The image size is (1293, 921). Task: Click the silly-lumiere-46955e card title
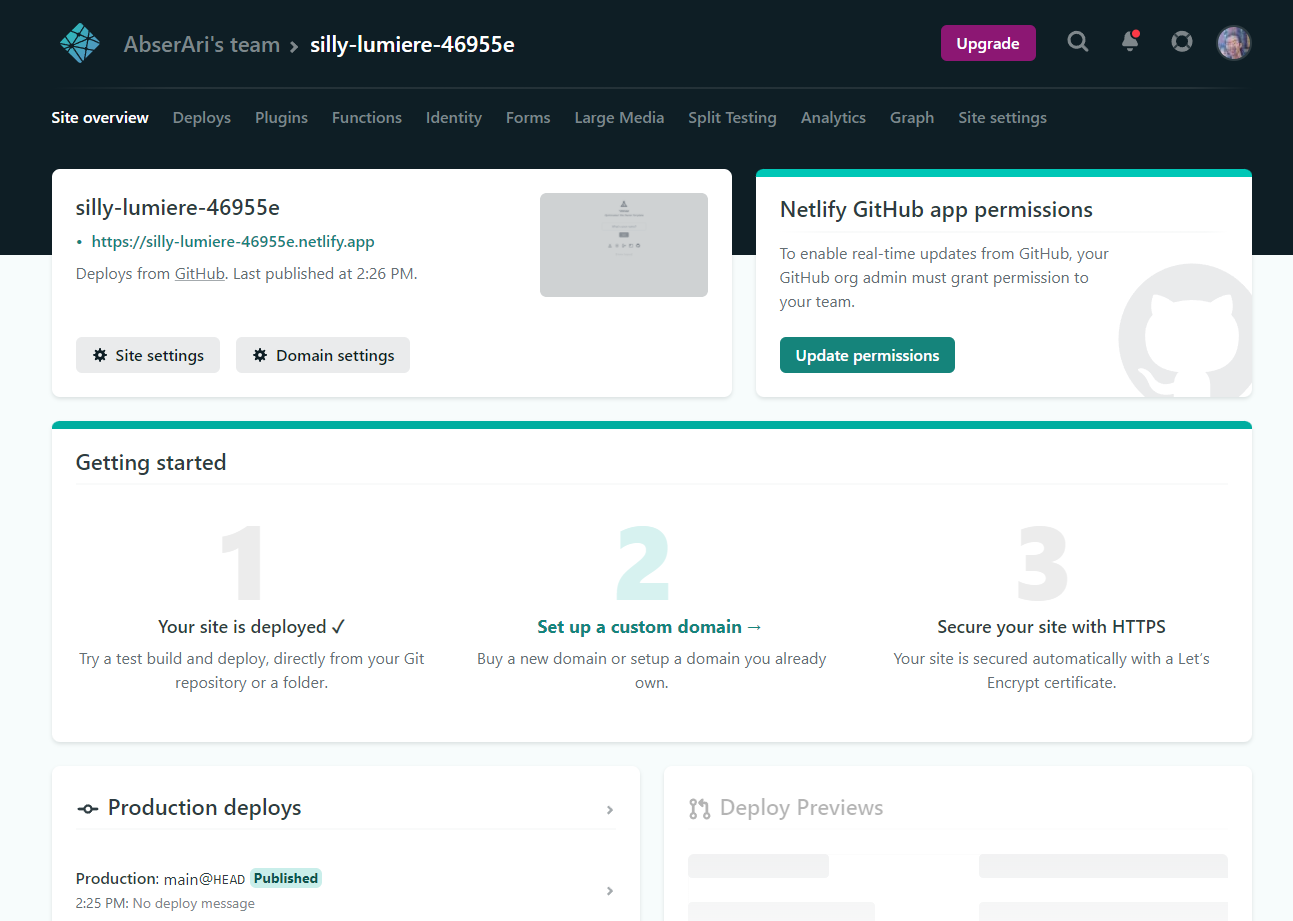coord(178,208)
